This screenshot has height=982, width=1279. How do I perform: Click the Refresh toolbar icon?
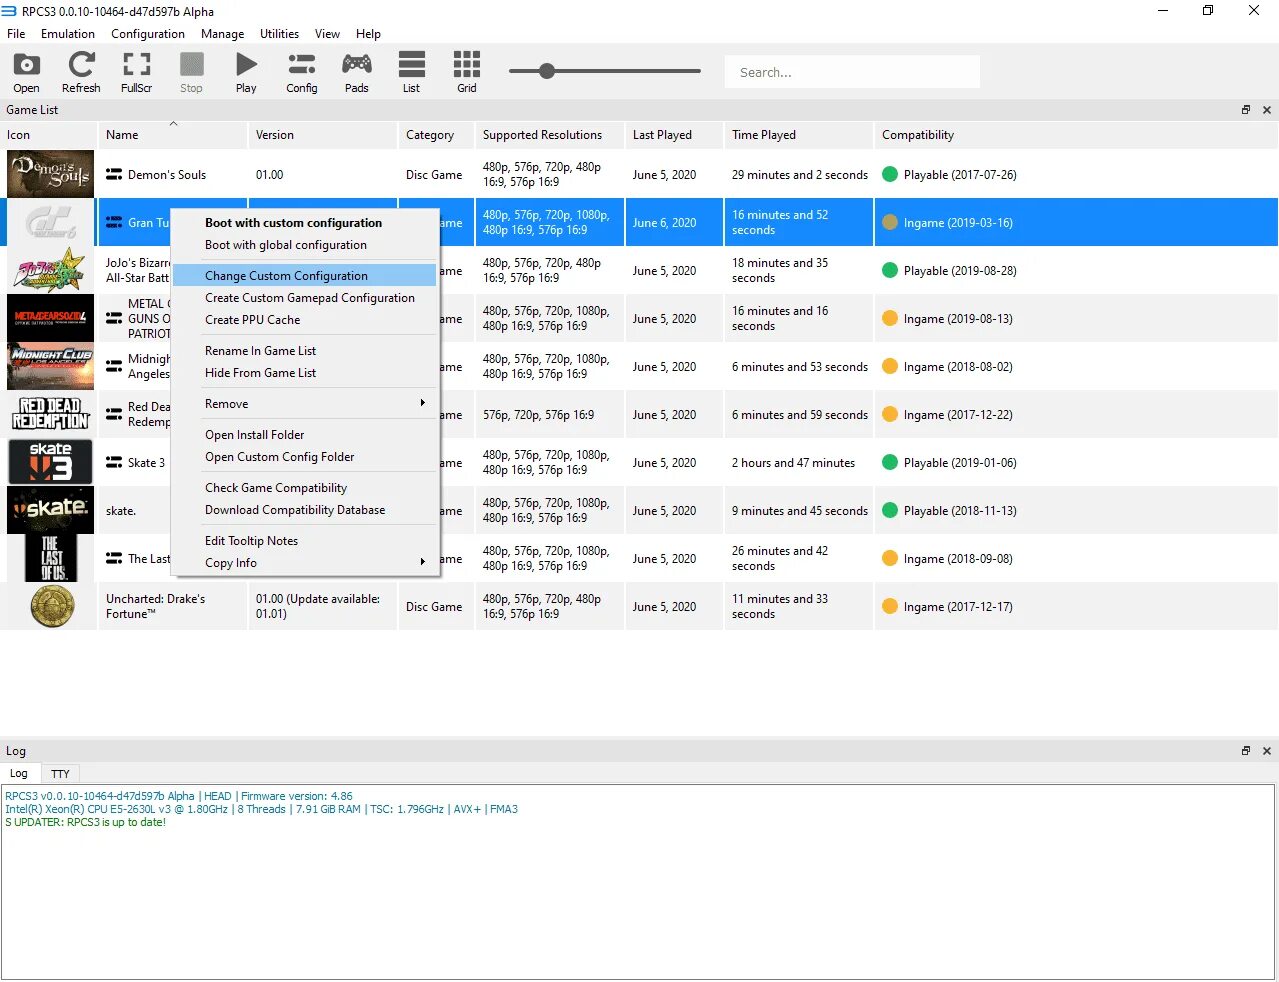81,72
